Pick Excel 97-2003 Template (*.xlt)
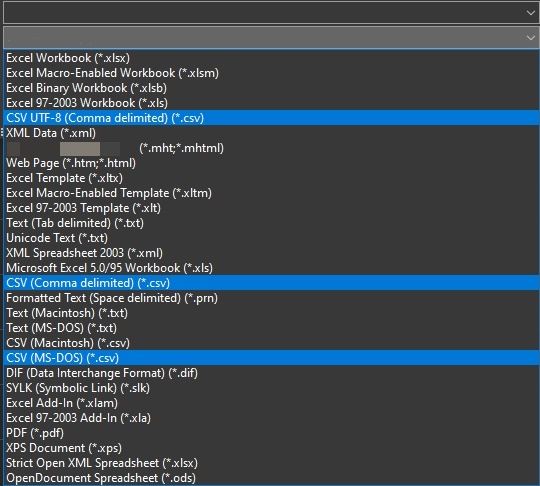Viewport: 540px width, 486px height. [271, 208]
